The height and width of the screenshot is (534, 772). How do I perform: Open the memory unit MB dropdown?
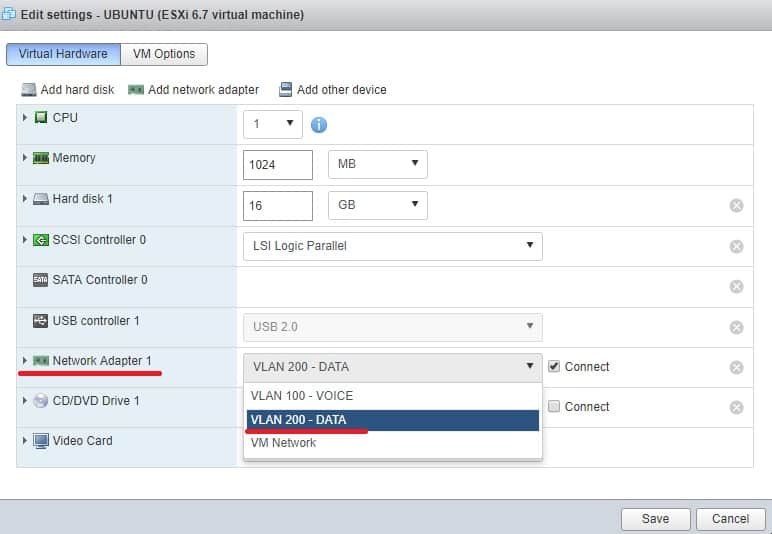(x=377, y=164)
